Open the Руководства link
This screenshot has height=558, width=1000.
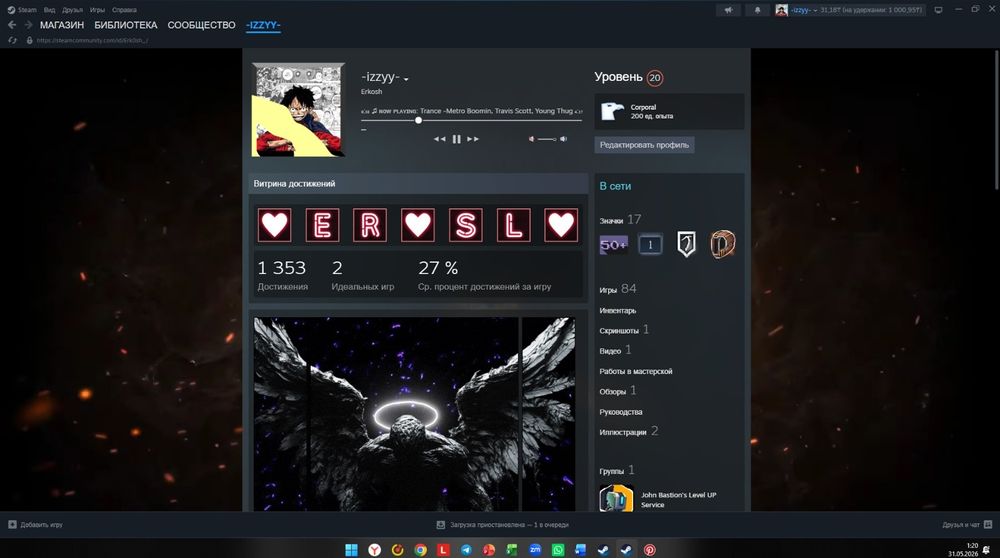tap(621, 412)
